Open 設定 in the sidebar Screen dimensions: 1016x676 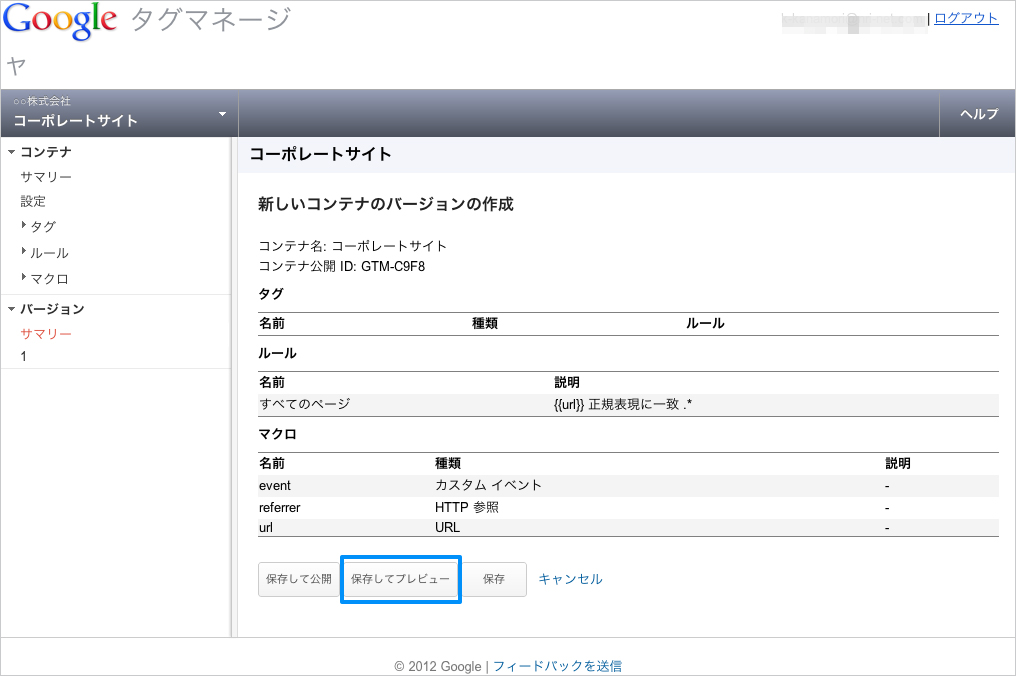pyautogui.click(x=33, y=201)
